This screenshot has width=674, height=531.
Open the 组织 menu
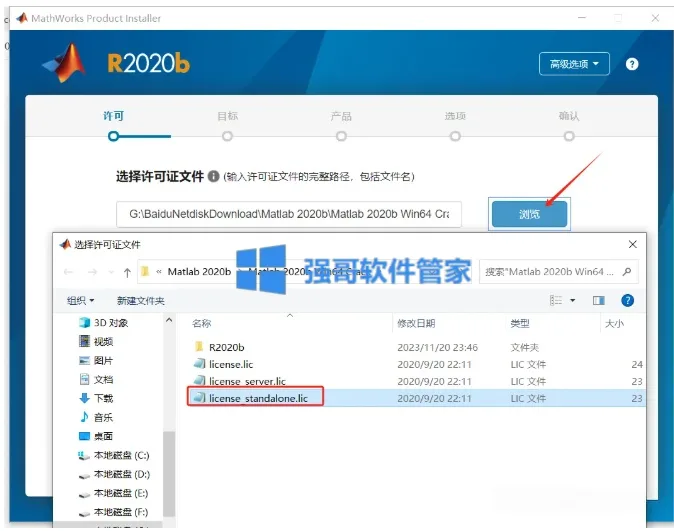[80, 301]
